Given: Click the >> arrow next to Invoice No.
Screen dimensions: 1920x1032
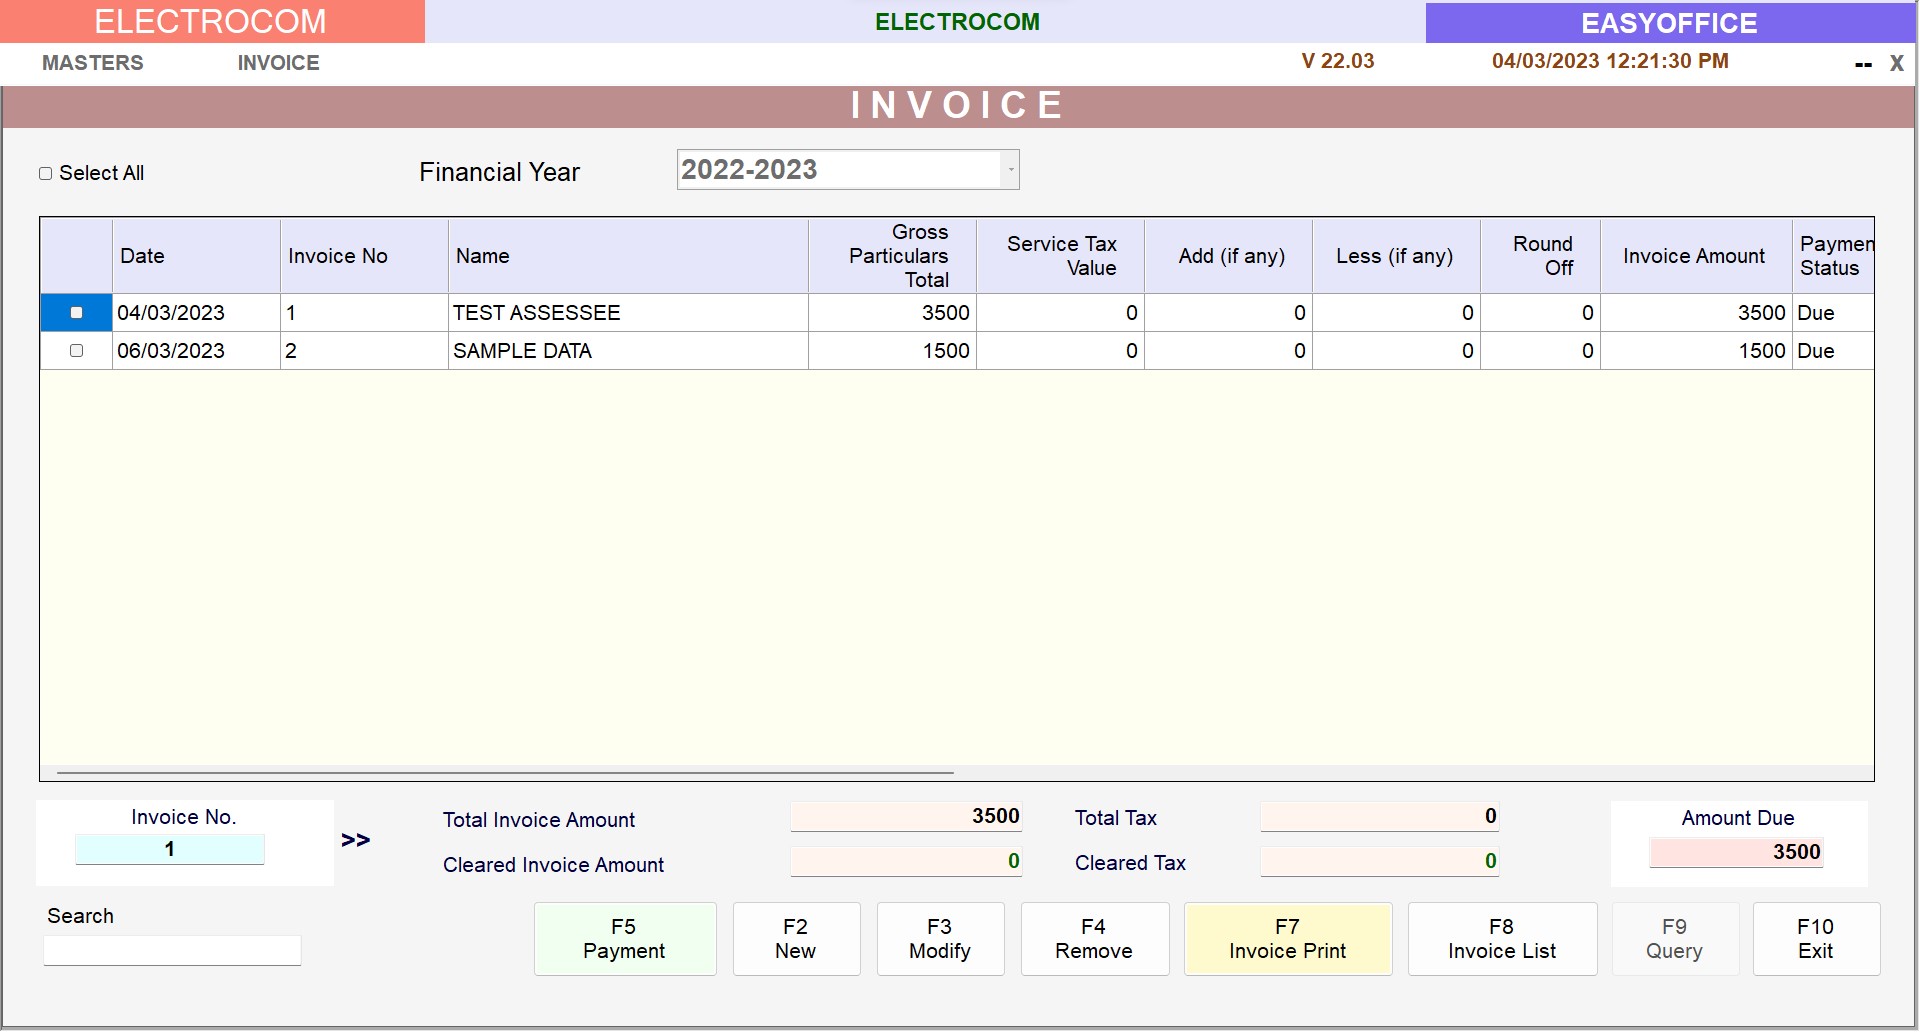Looking at the screenshot, I should click(x=355, y=840).
